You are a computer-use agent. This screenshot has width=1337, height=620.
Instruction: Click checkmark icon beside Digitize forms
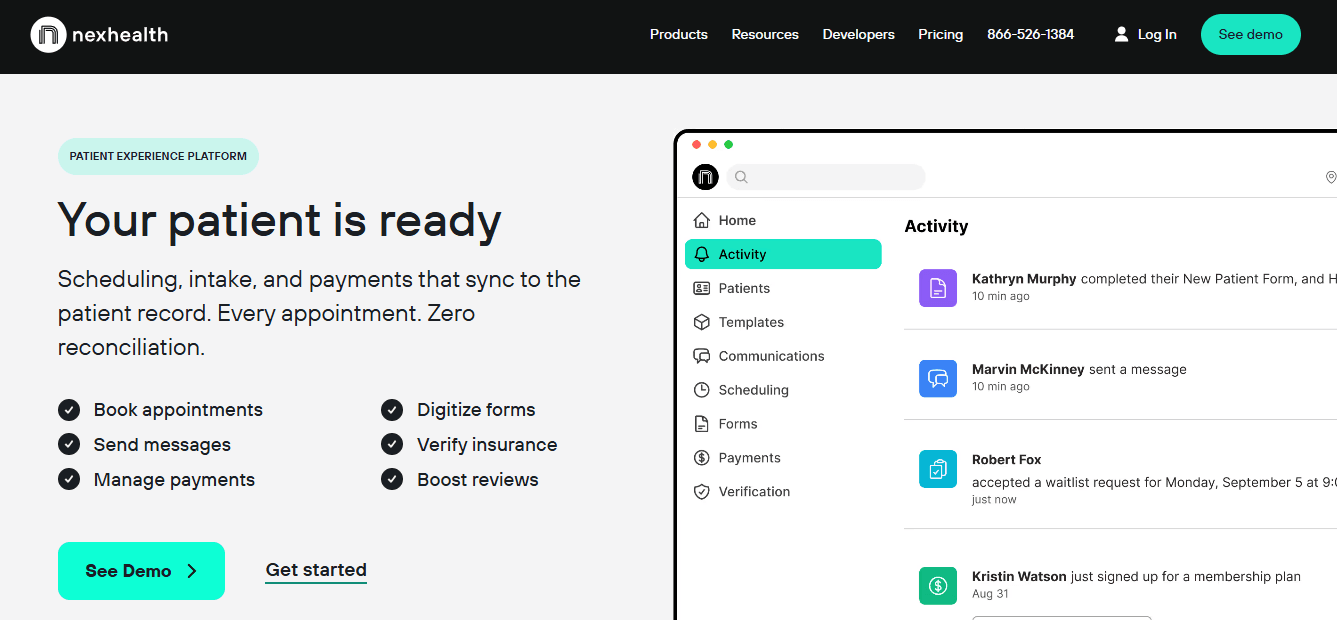392,410
